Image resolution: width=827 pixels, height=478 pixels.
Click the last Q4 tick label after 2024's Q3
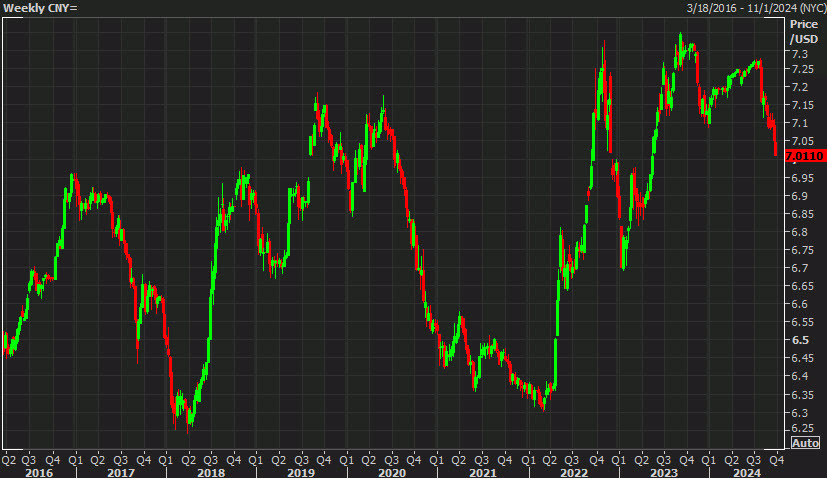776,460
